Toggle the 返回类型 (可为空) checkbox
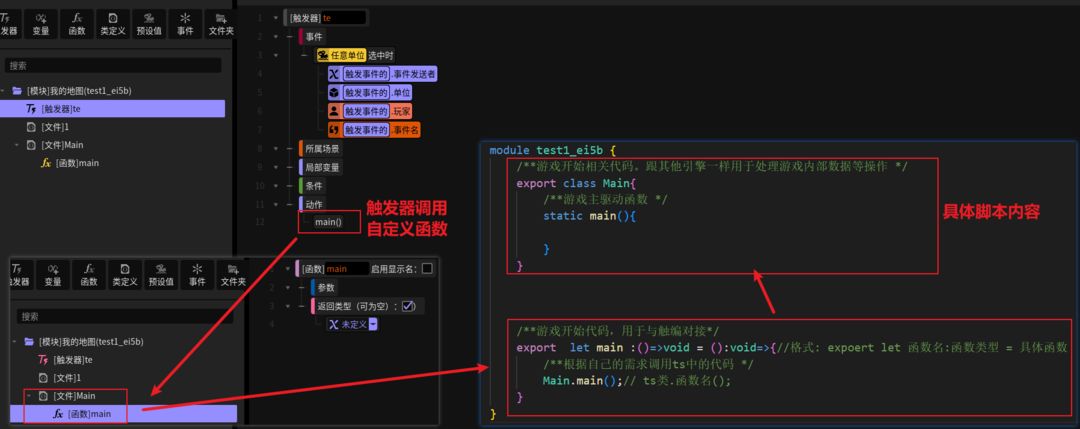1080x429 pixels. 408,306
